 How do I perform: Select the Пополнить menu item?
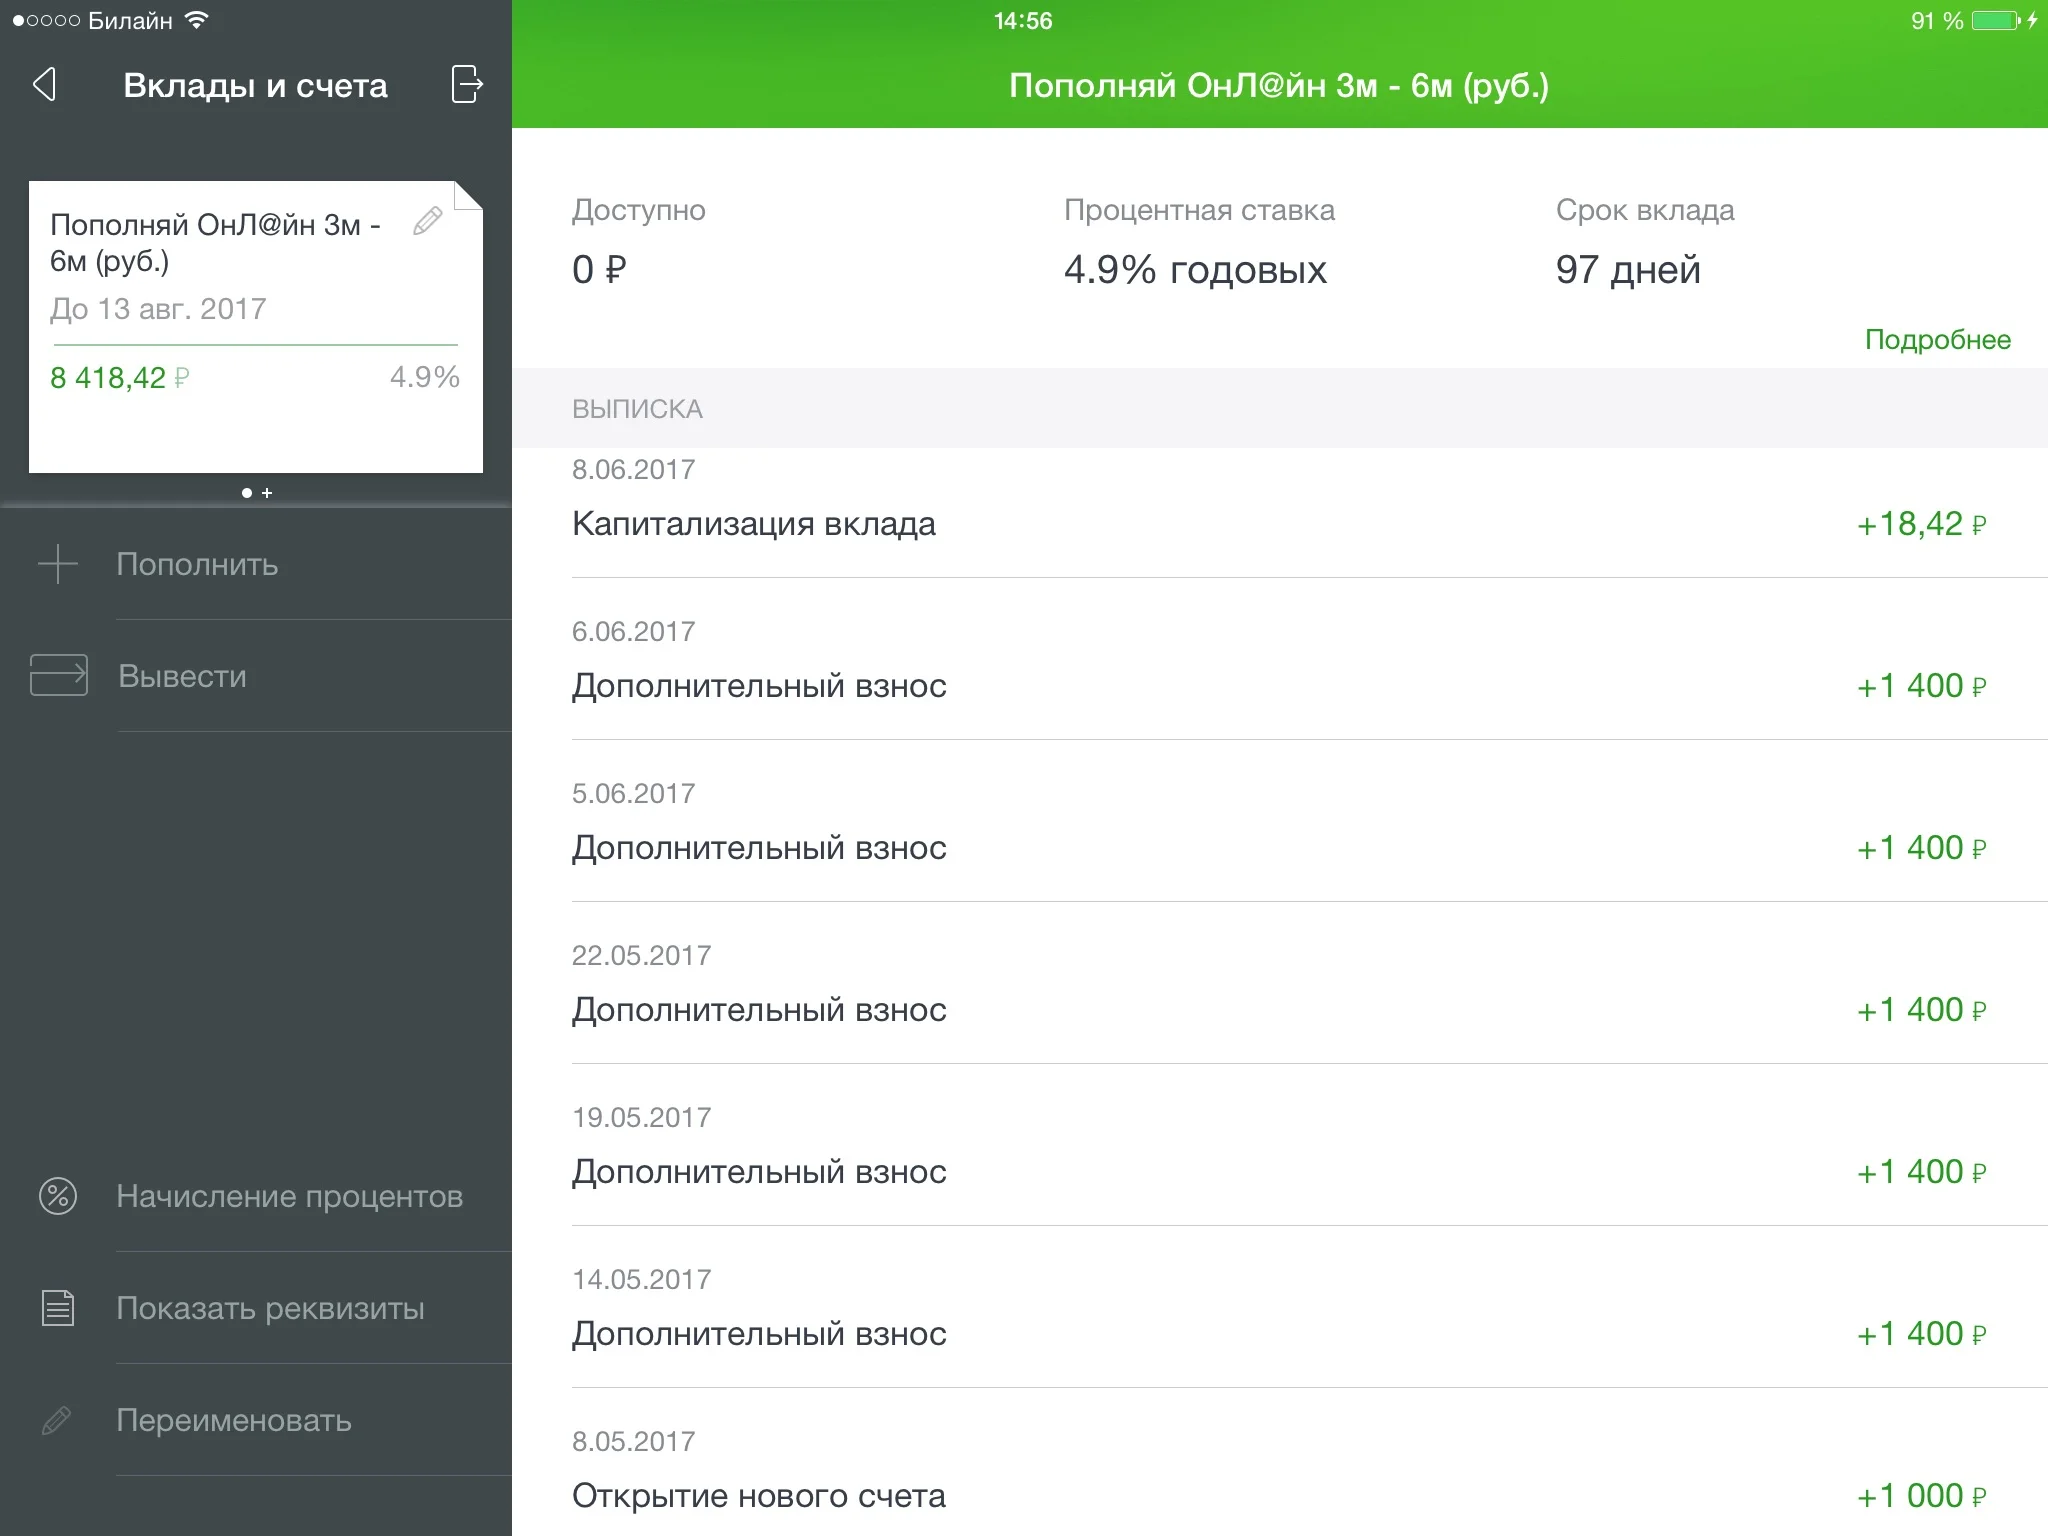197,564
